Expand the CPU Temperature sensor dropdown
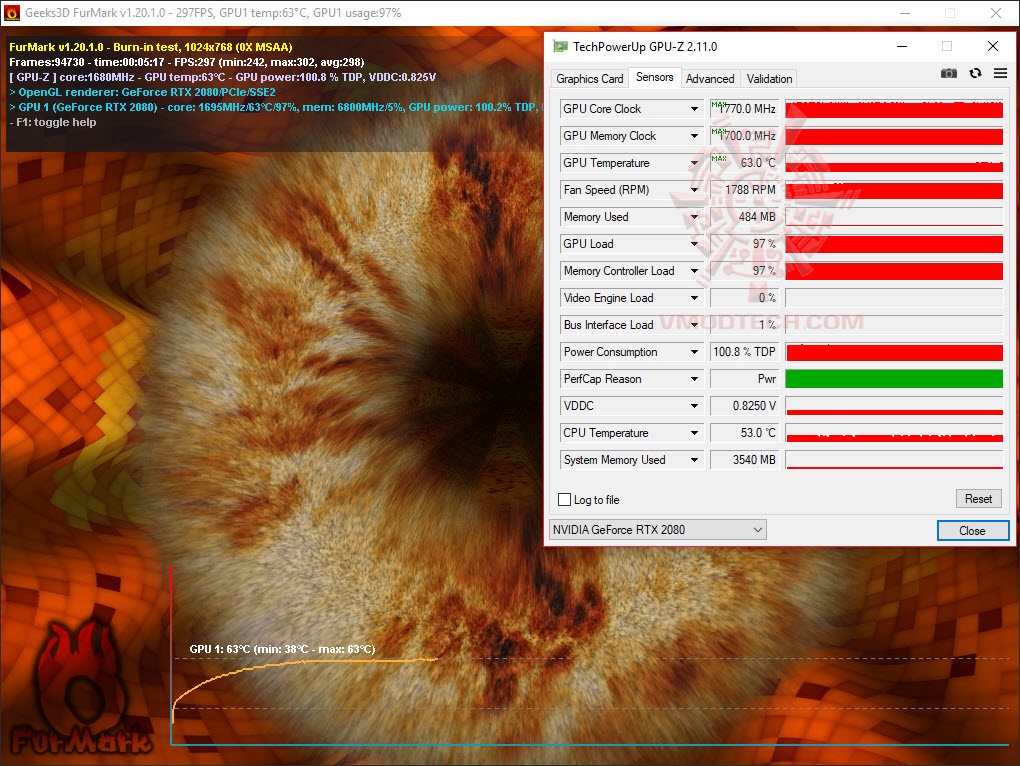The width and height of the screenshot is (1020, 766). 694,433
